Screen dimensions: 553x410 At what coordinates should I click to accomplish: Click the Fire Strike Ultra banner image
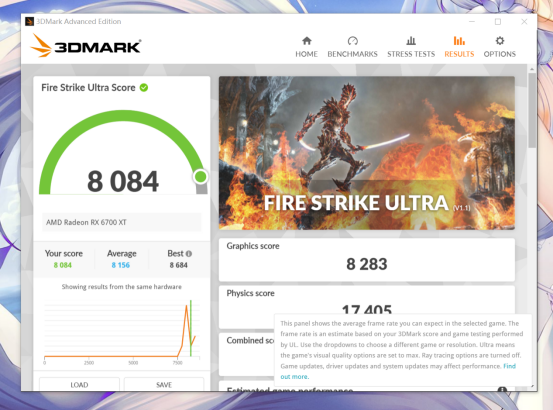tap(367, 153)
